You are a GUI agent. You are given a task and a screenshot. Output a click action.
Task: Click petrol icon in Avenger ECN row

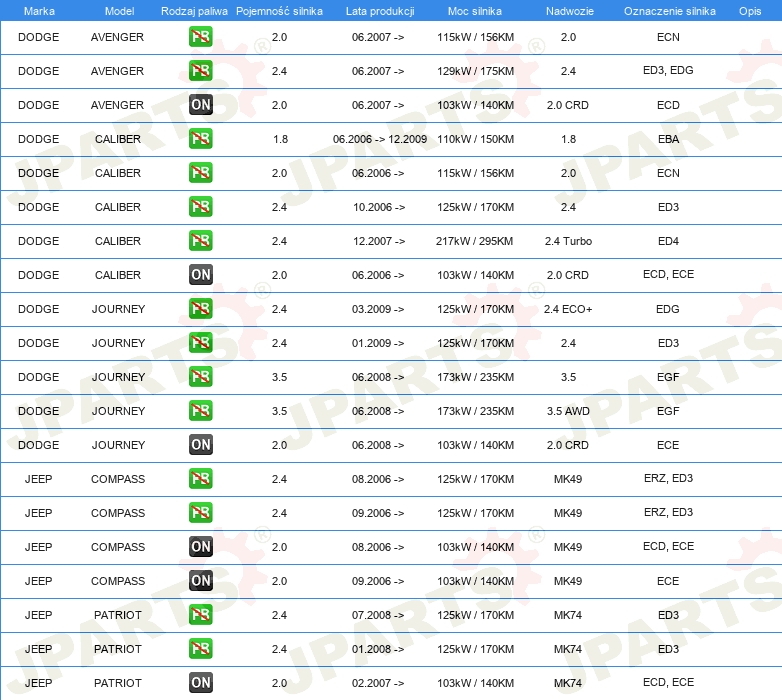coord(200,37)
